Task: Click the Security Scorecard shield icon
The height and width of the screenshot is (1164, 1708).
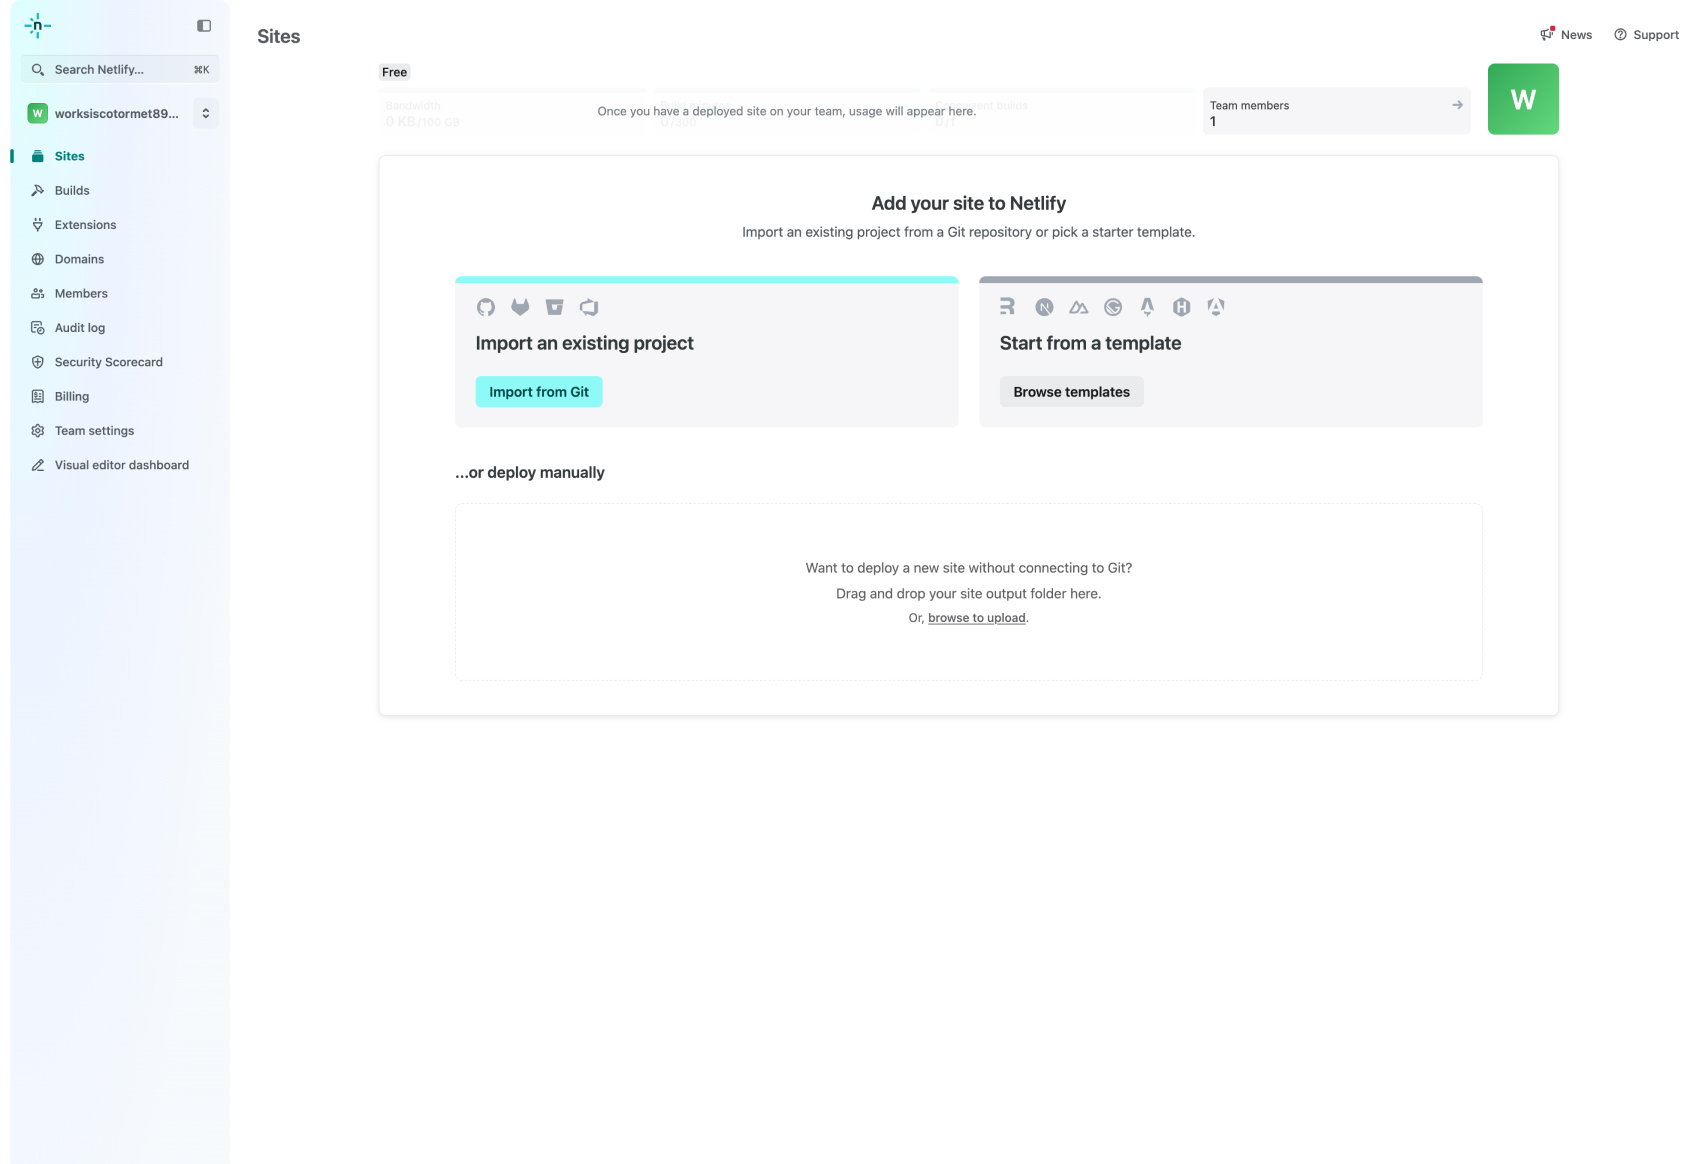Action: [x=38, y=362]
